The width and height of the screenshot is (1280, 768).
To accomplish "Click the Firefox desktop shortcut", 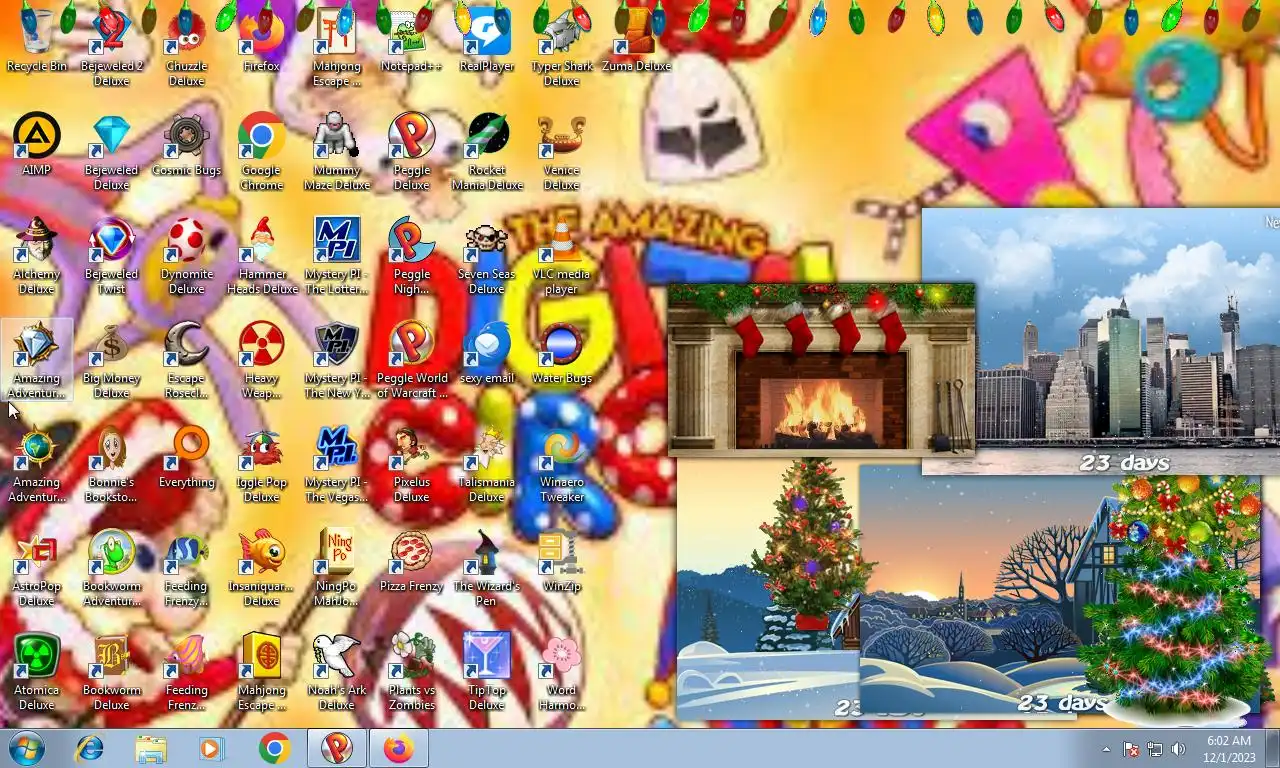I will tap(262, 41).
